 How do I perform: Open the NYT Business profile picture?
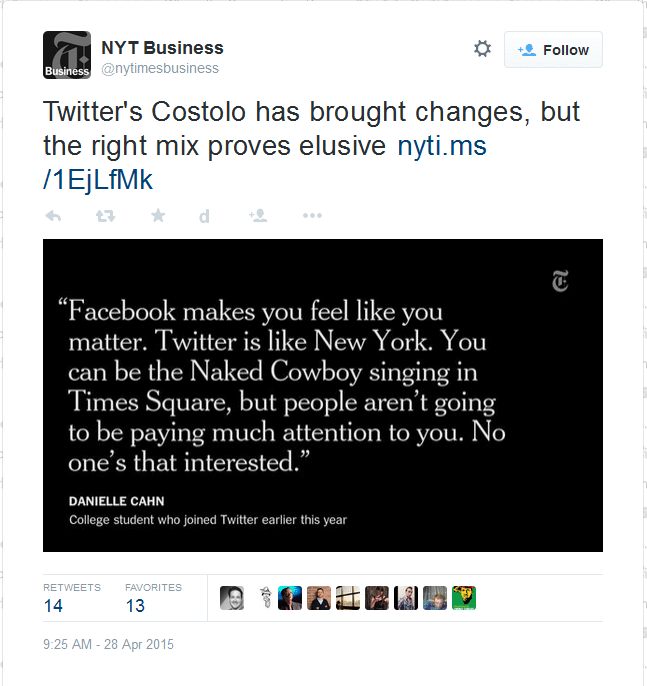(67, 55)
